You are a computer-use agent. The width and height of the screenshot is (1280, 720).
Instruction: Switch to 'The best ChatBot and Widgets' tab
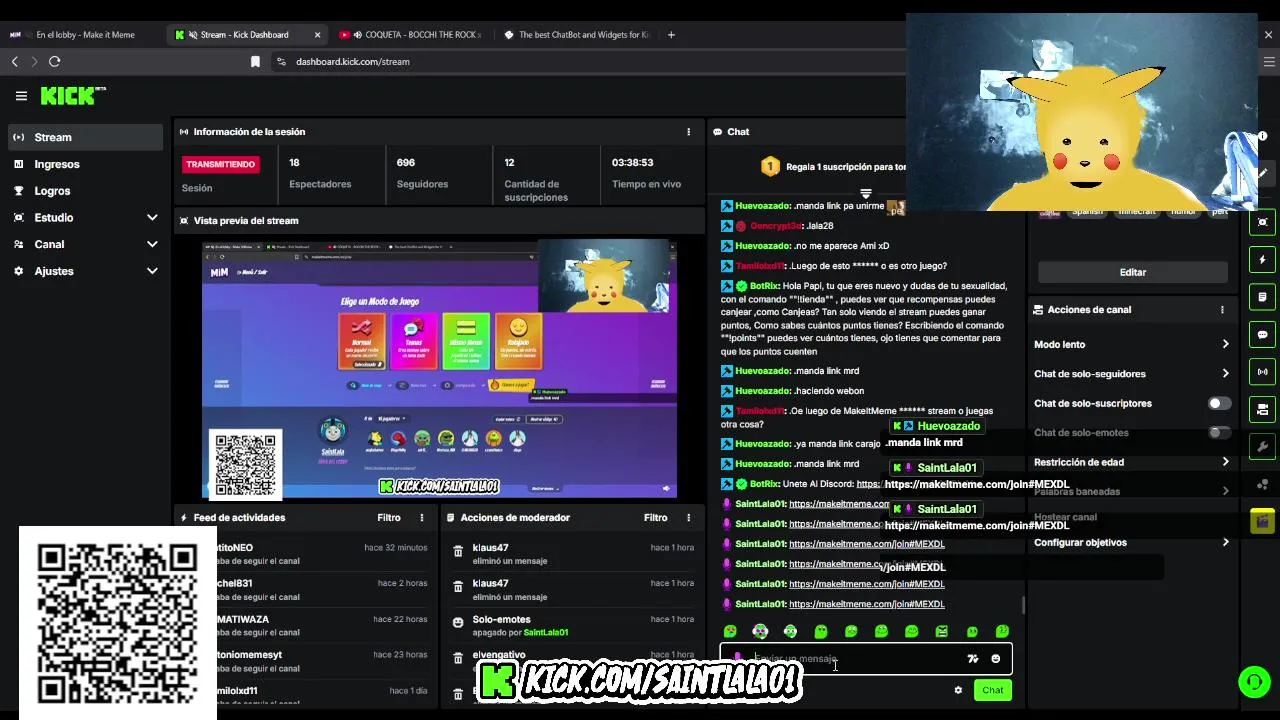pos(578,34)
